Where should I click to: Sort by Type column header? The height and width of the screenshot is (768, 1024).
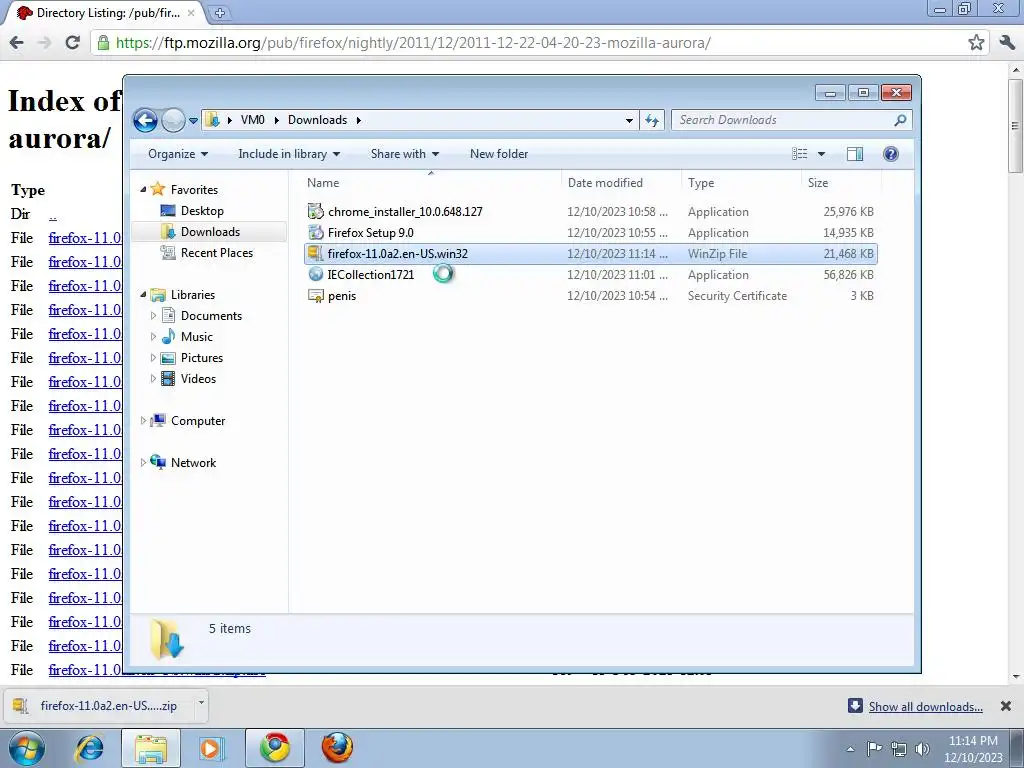pos(741,183)
